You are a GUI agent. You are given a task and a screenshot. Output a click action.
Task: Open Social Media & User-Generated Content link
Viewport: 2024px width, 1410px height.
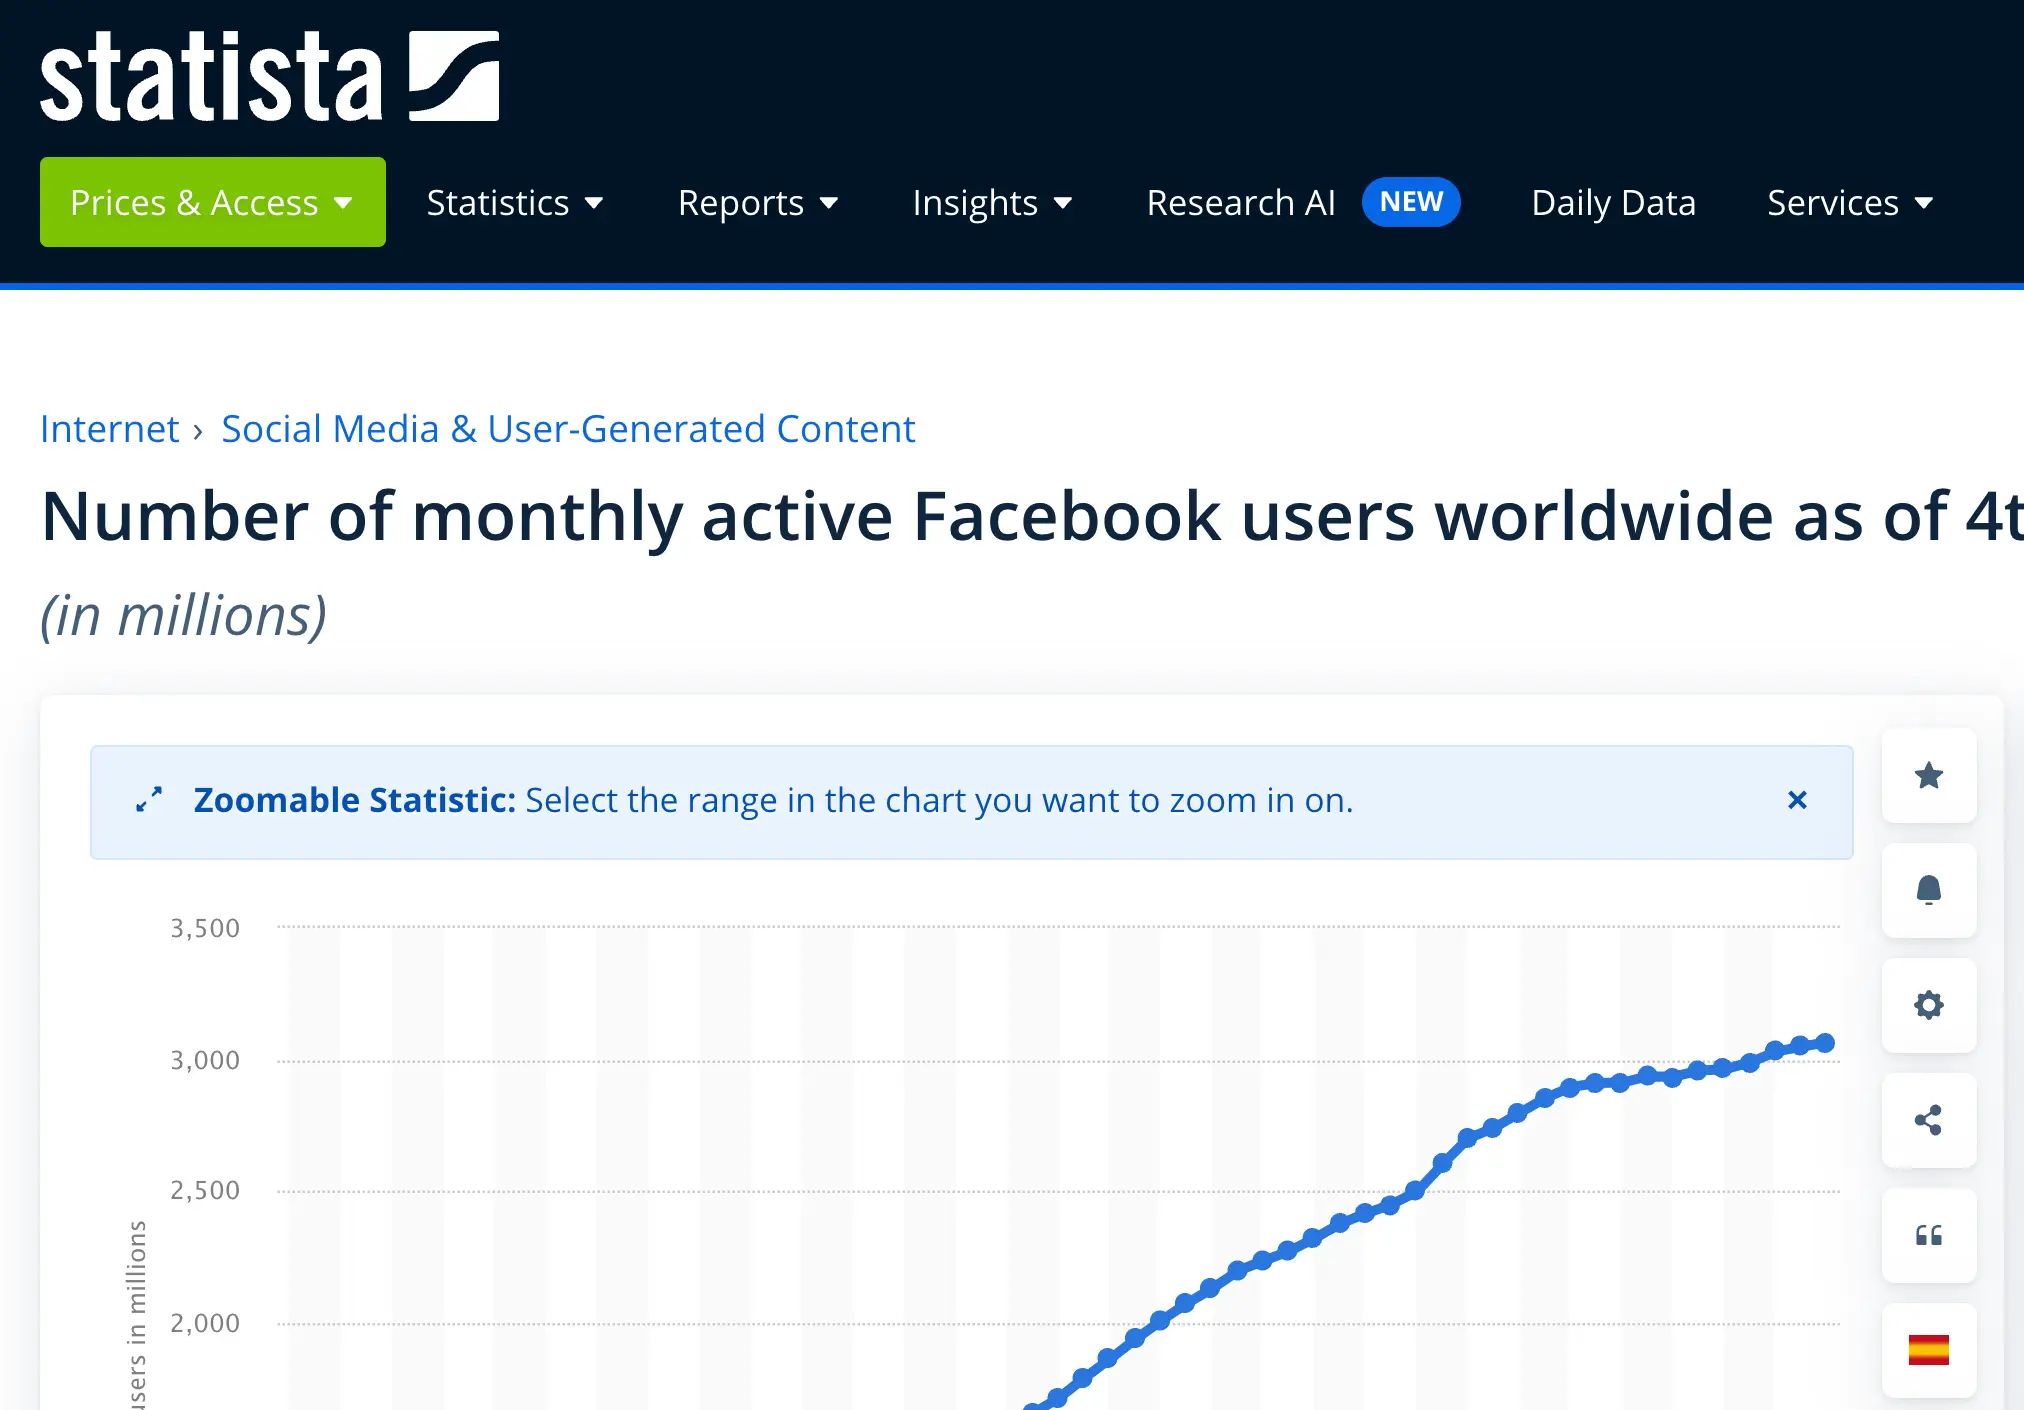point(568,429)
